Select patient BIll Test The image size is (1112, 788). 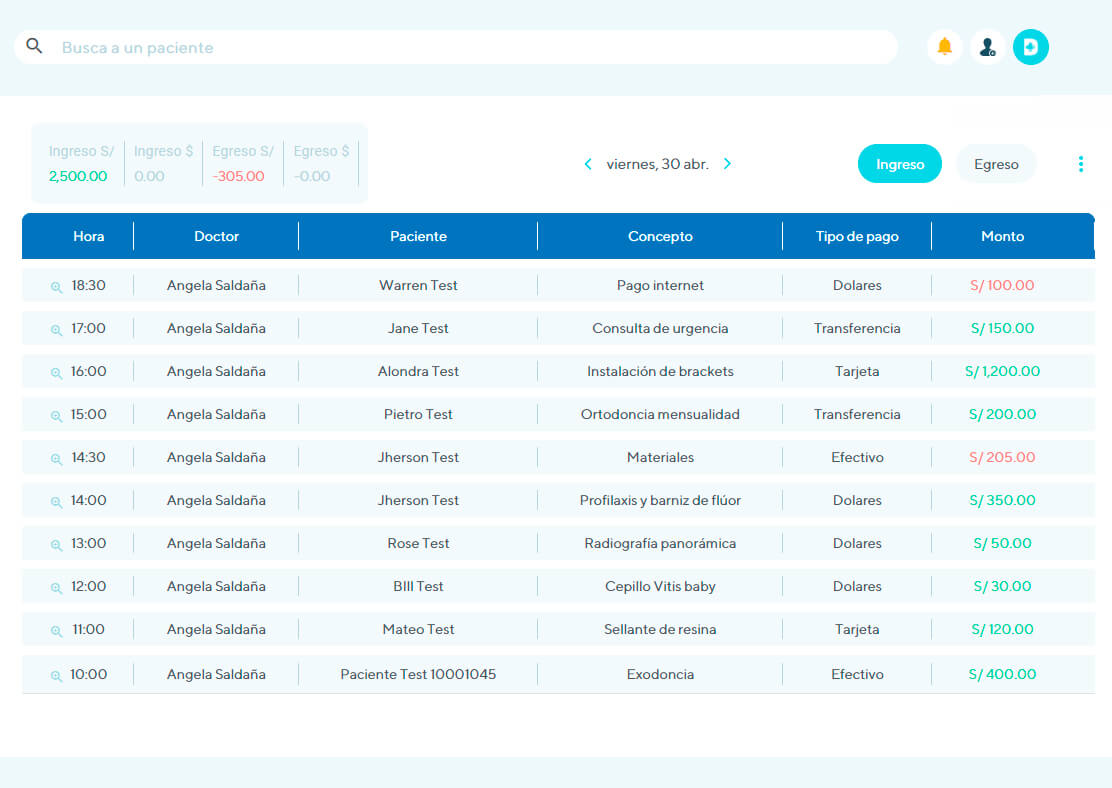point(418,587)
